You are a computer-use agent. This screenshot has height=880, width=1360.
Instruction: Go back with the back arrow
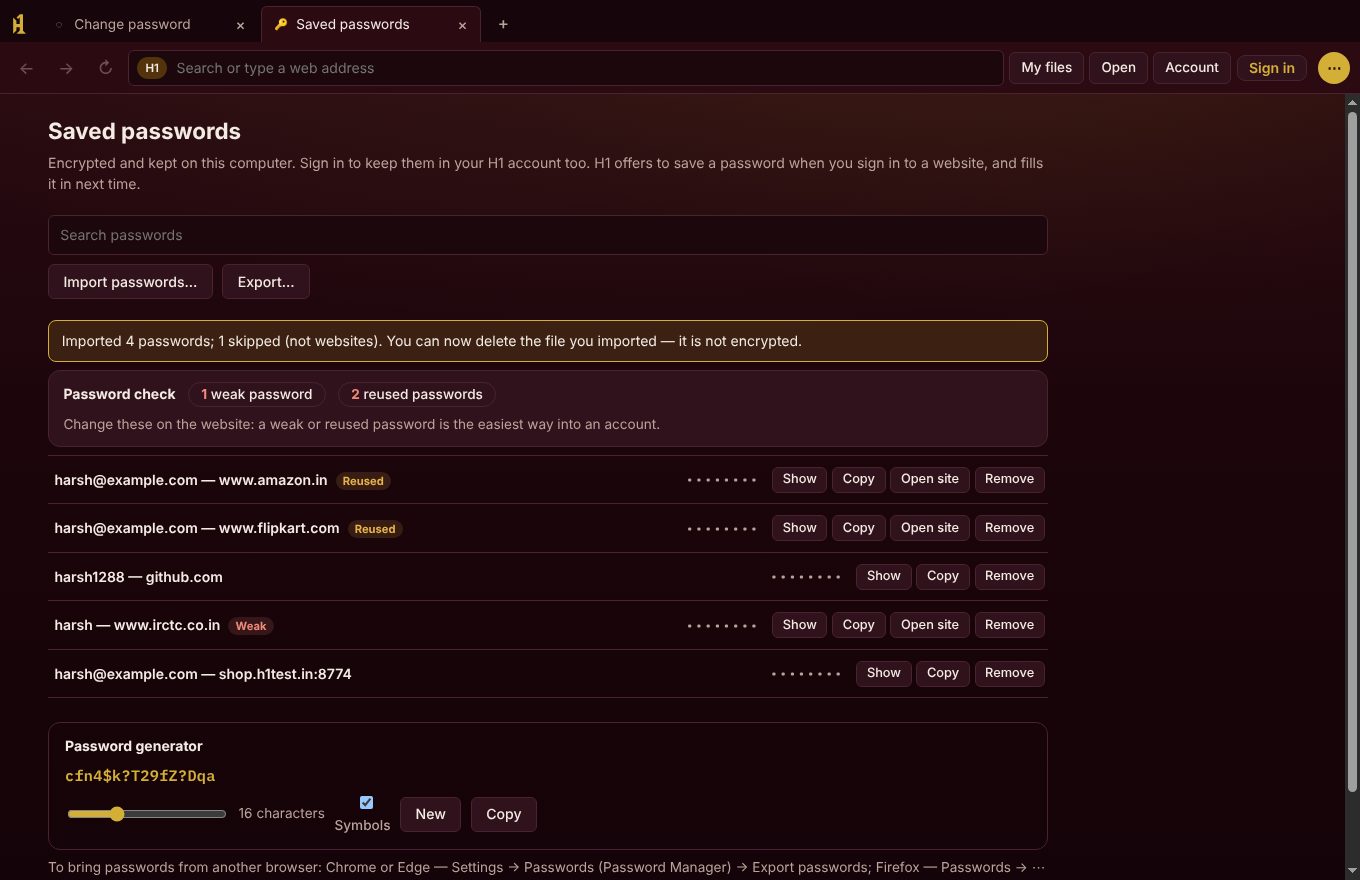[x=27, y=68]
